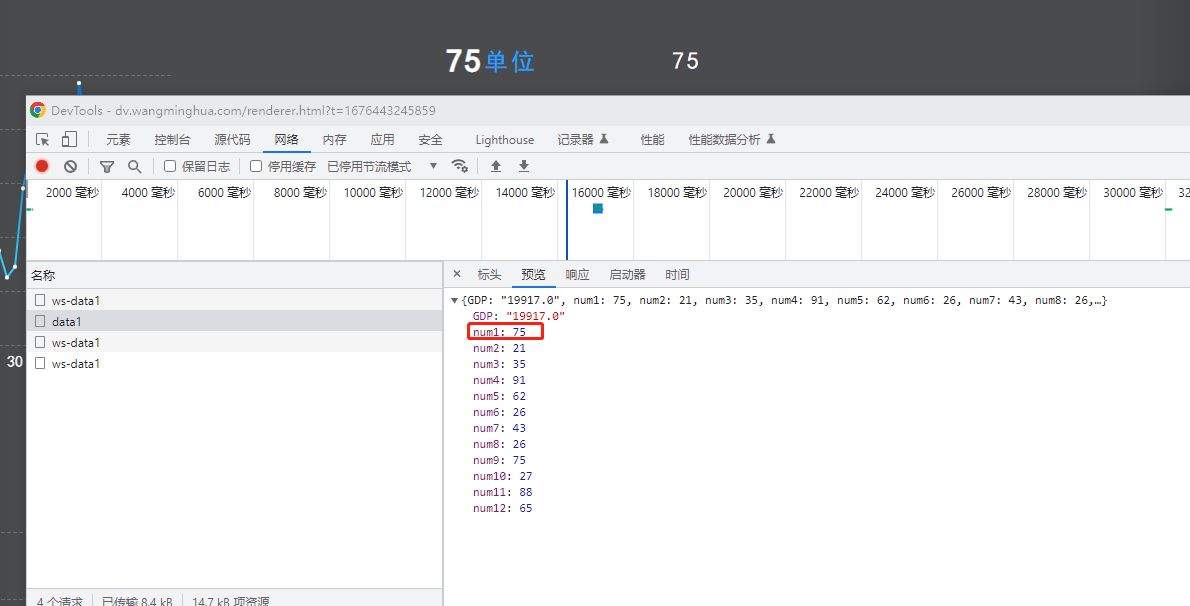Open the extra throttling options arrow
The image size is (1190, 606).
point(434,166)
